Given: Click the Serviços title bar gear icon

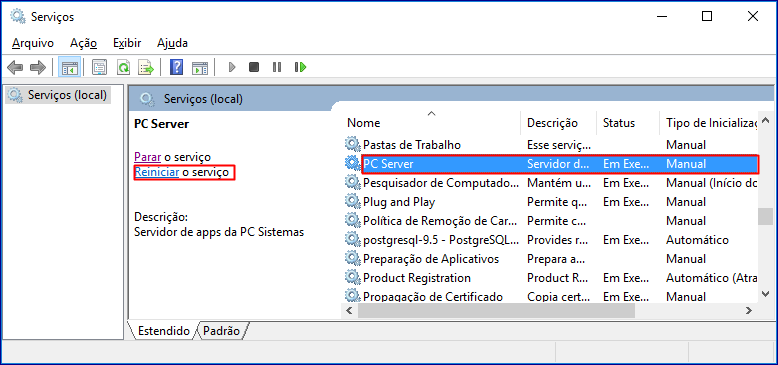Looking at the screenshot, I should (x=17, y=16).
